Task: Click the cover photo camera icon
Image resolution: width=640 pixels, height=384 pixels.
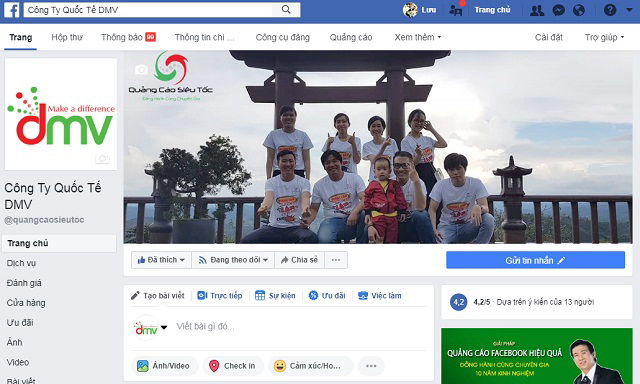Action: pyautogui.click(x=141, y=70)
